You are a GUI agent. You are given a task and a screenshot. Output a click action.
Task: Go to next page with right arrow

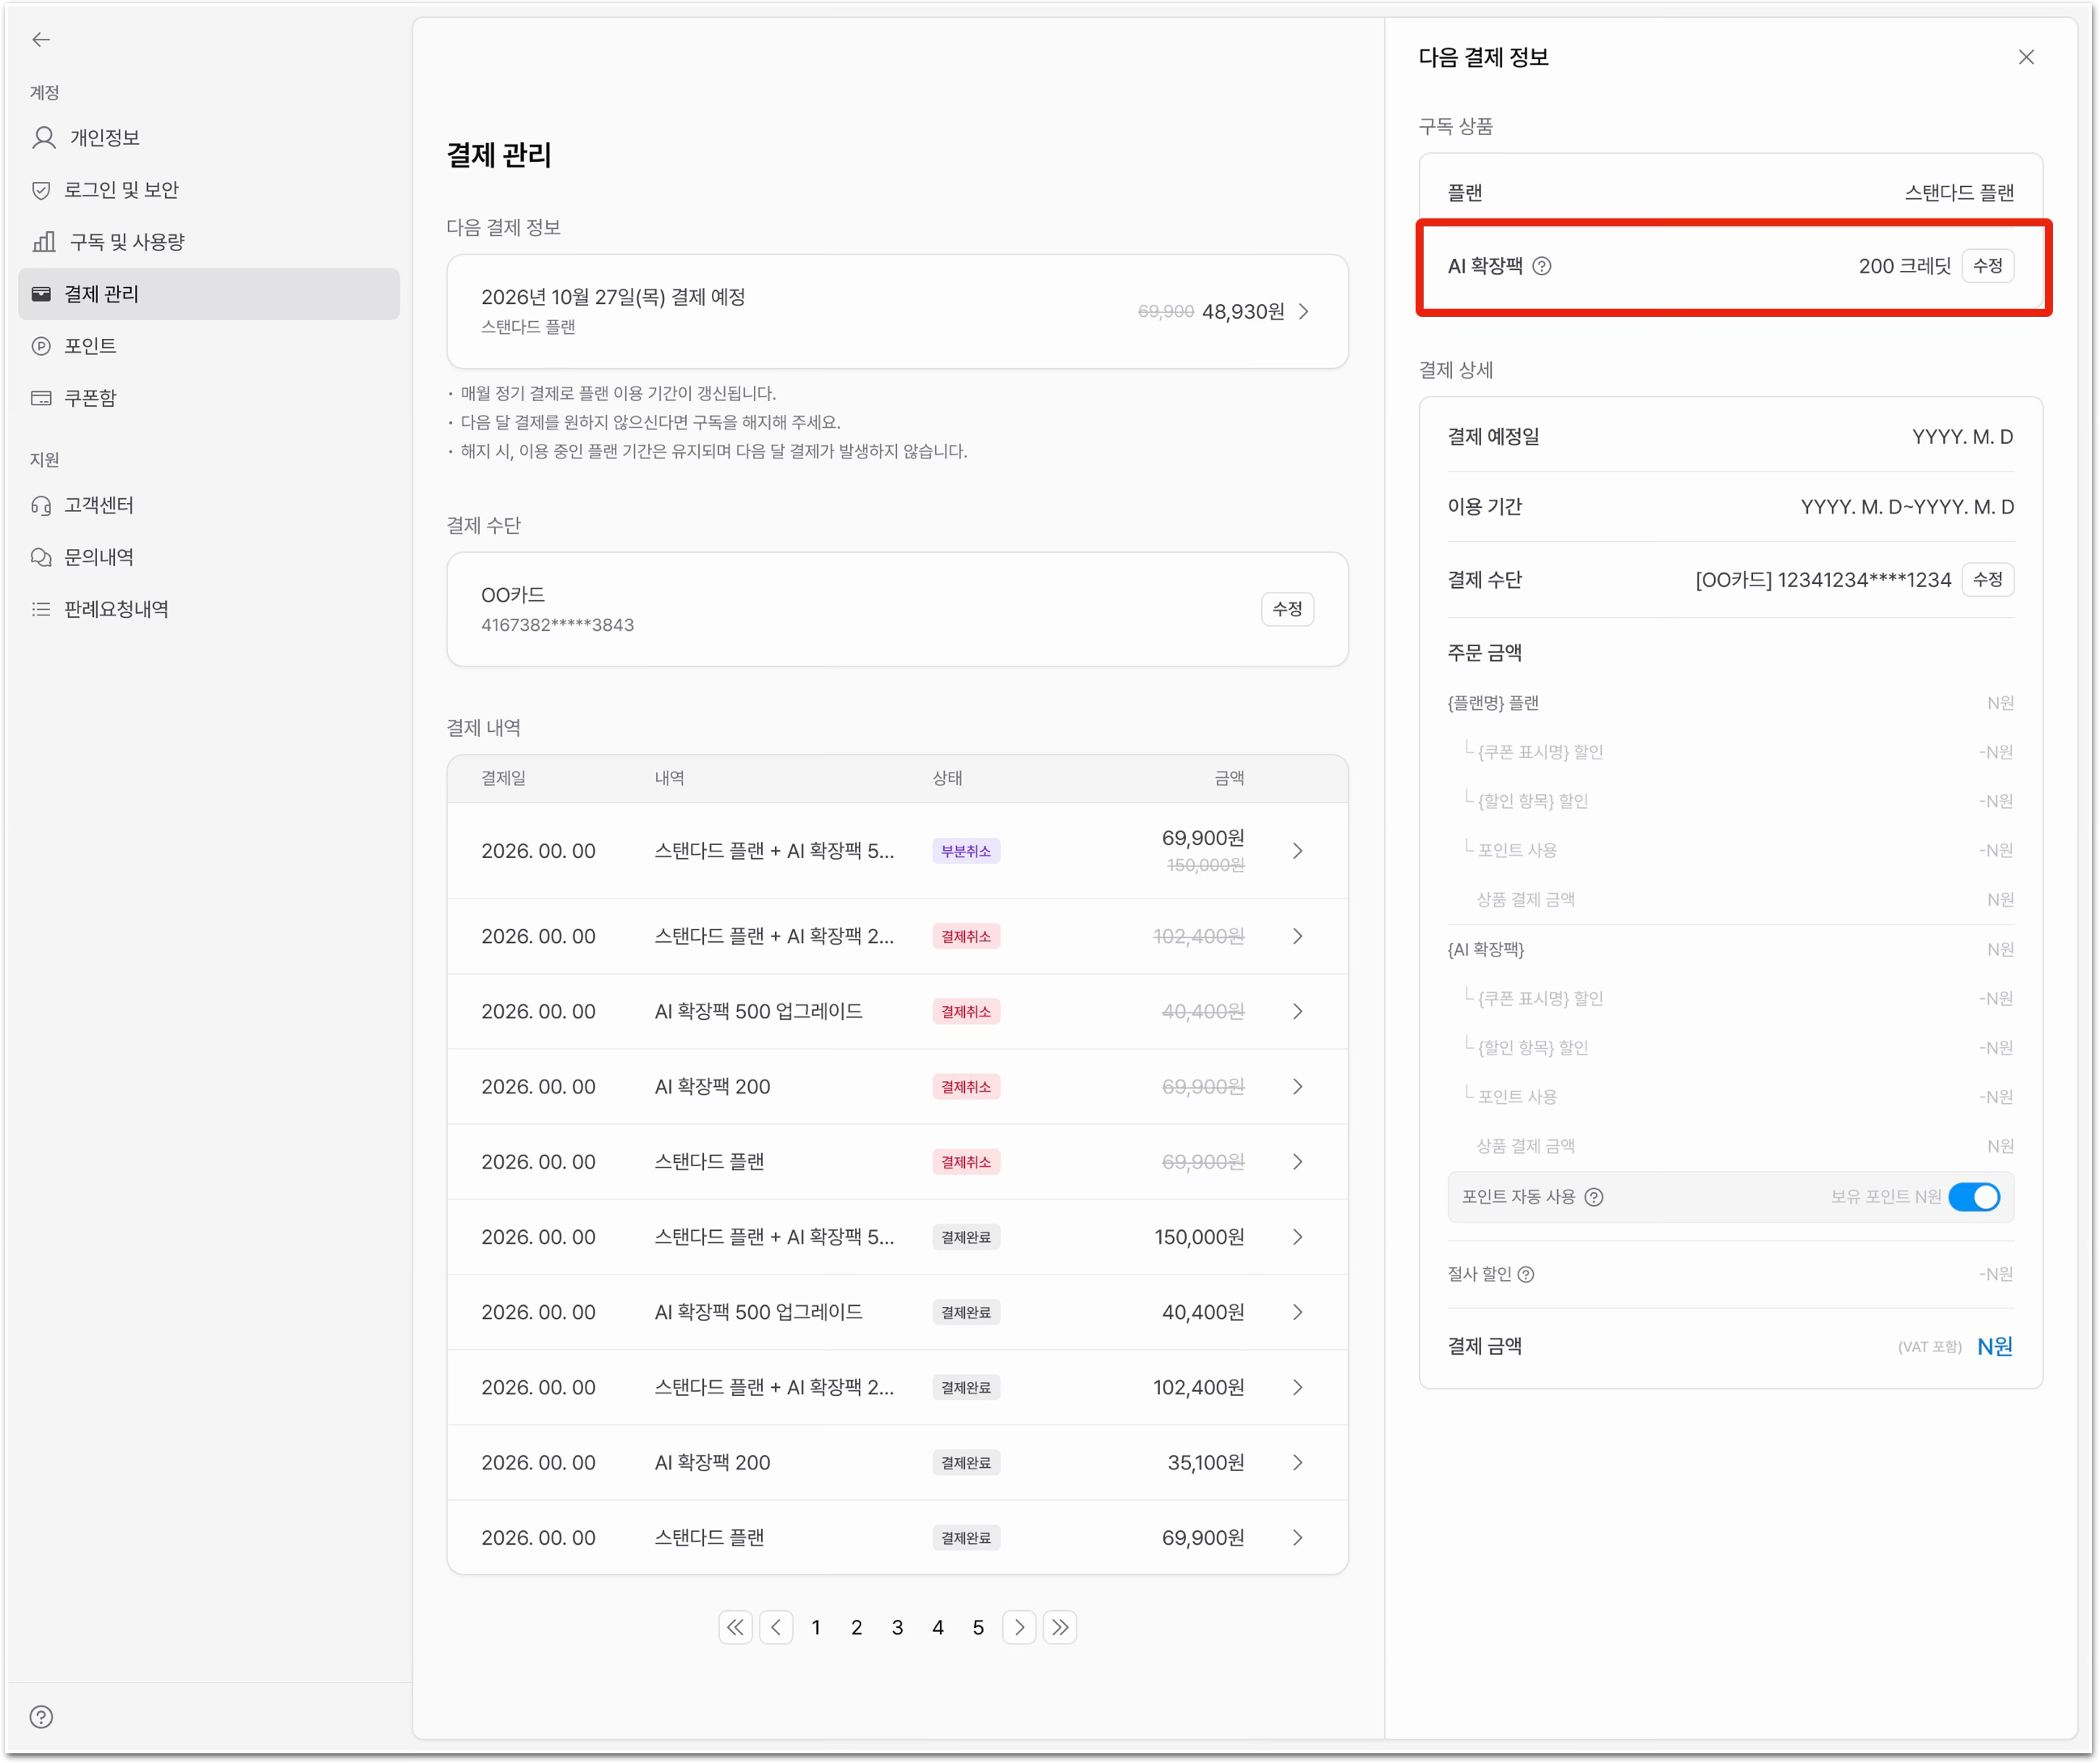pos(1019,1627)
